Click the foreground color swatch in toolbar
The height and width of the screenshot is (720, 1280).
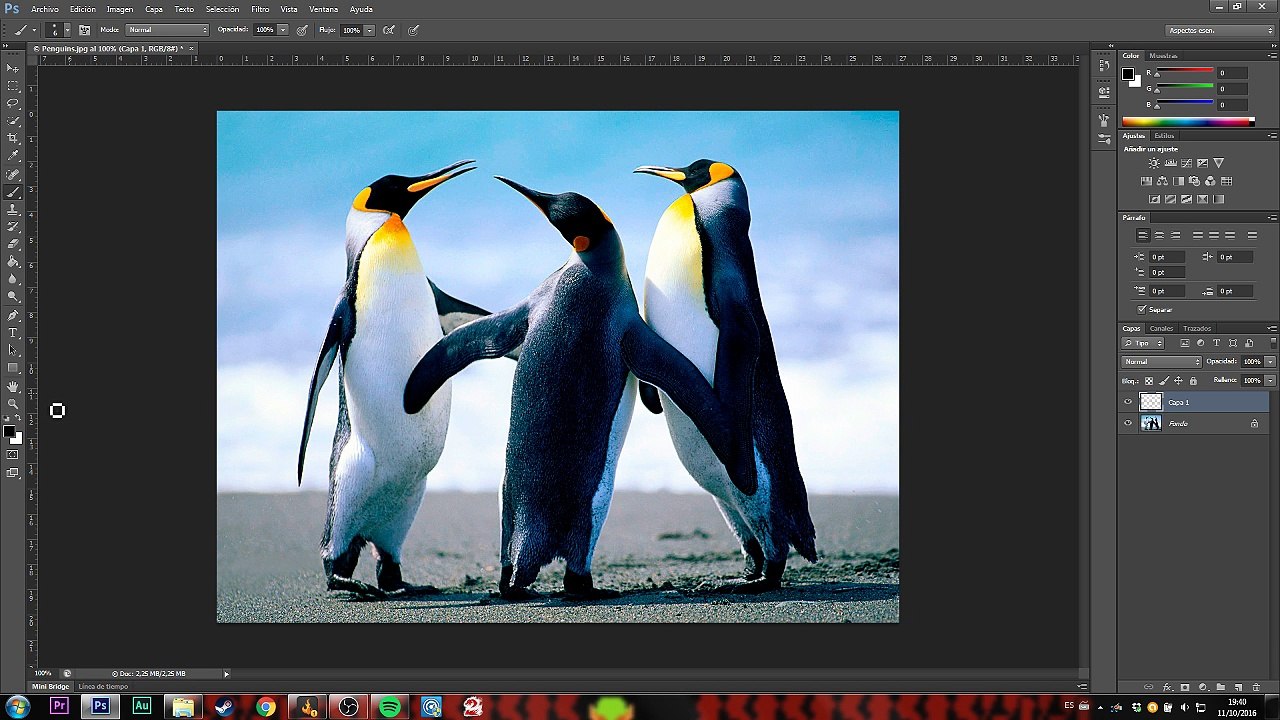point(8,432)
